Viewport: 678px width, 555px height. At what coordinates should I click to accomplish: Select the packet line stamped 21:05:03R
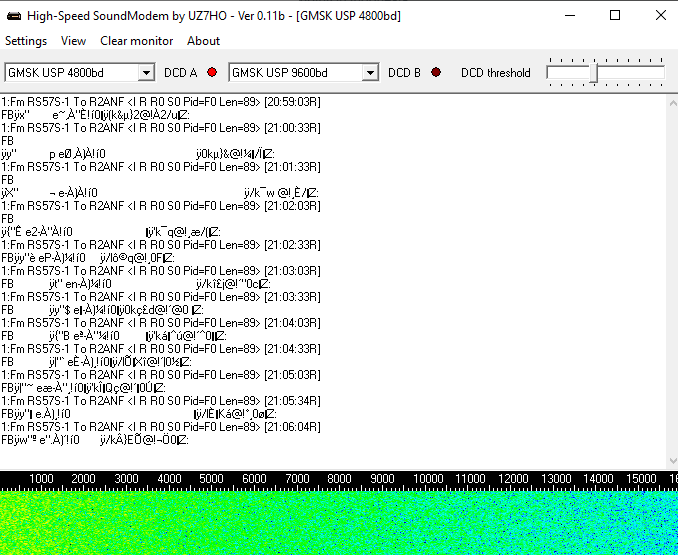(161, 375)
